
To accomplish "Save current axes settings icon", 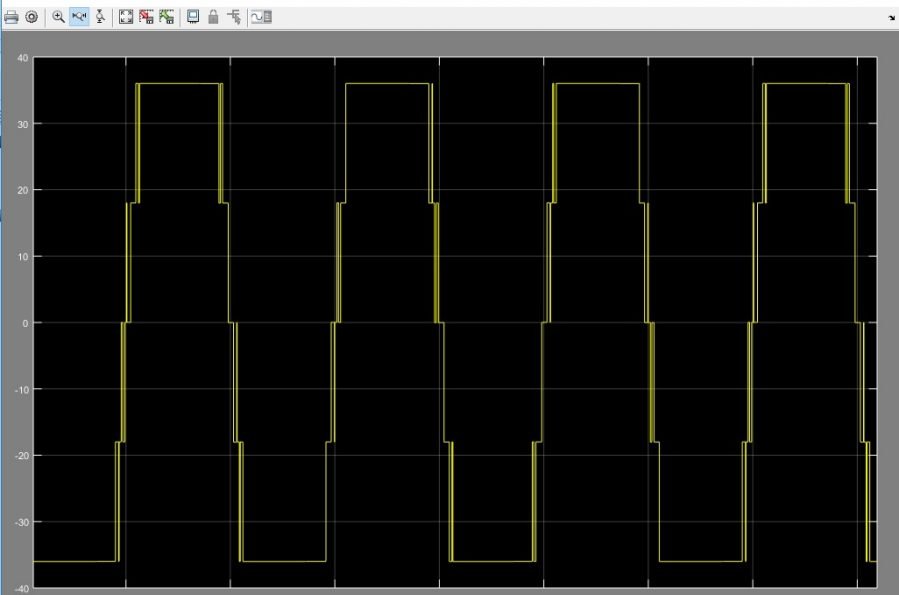I will (146, 17).
